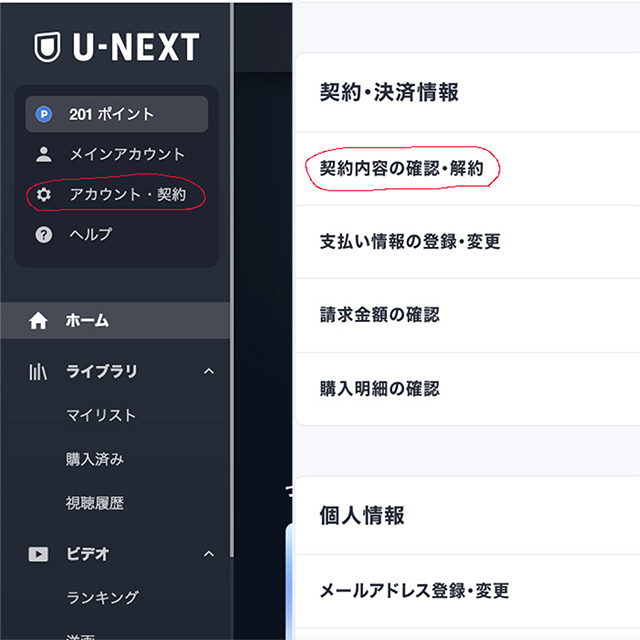Image resolution: width=640 pixels, height=640 pixels.
Task: Select ライブラリ label in sidebar
Action: (x=102, y=371)
